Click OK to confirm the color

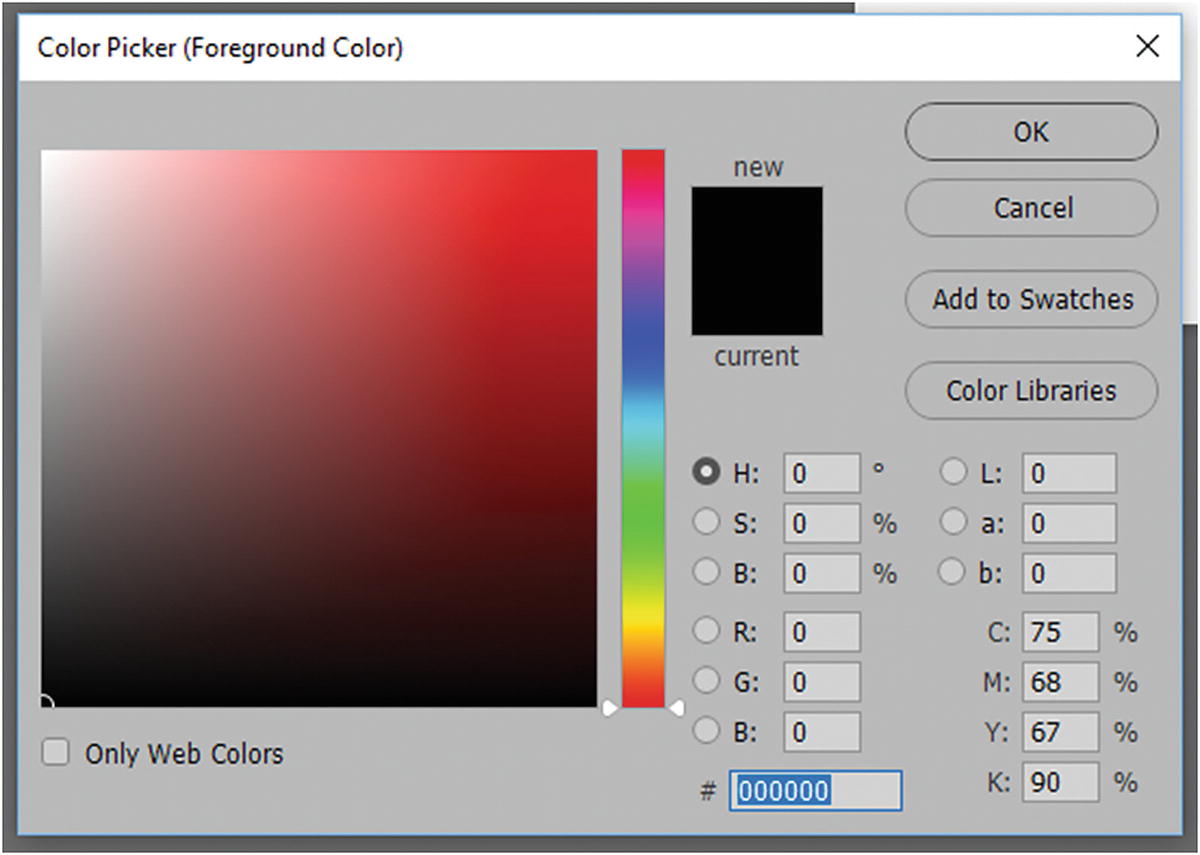point(1031,131)
